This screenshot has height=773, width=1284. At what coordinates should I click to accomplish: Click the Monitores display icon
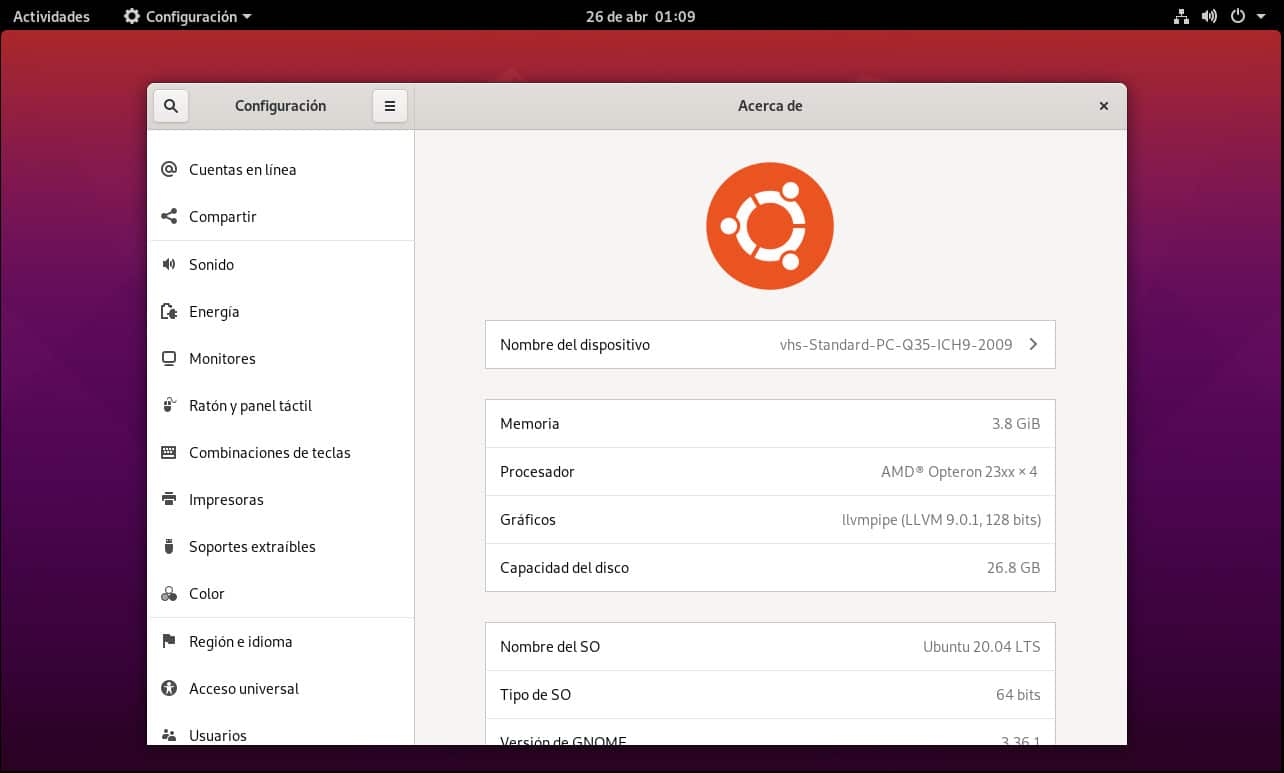tap(169, 359)
